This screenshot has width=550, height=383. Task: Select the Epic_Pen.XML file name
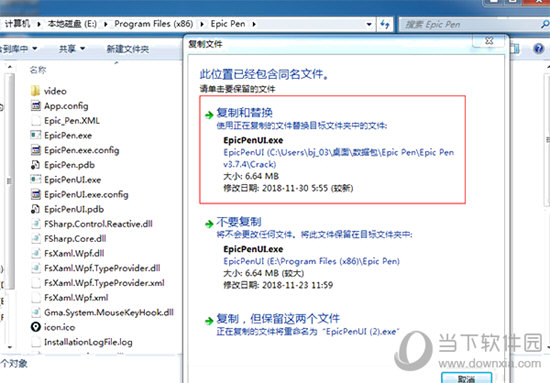72,121
